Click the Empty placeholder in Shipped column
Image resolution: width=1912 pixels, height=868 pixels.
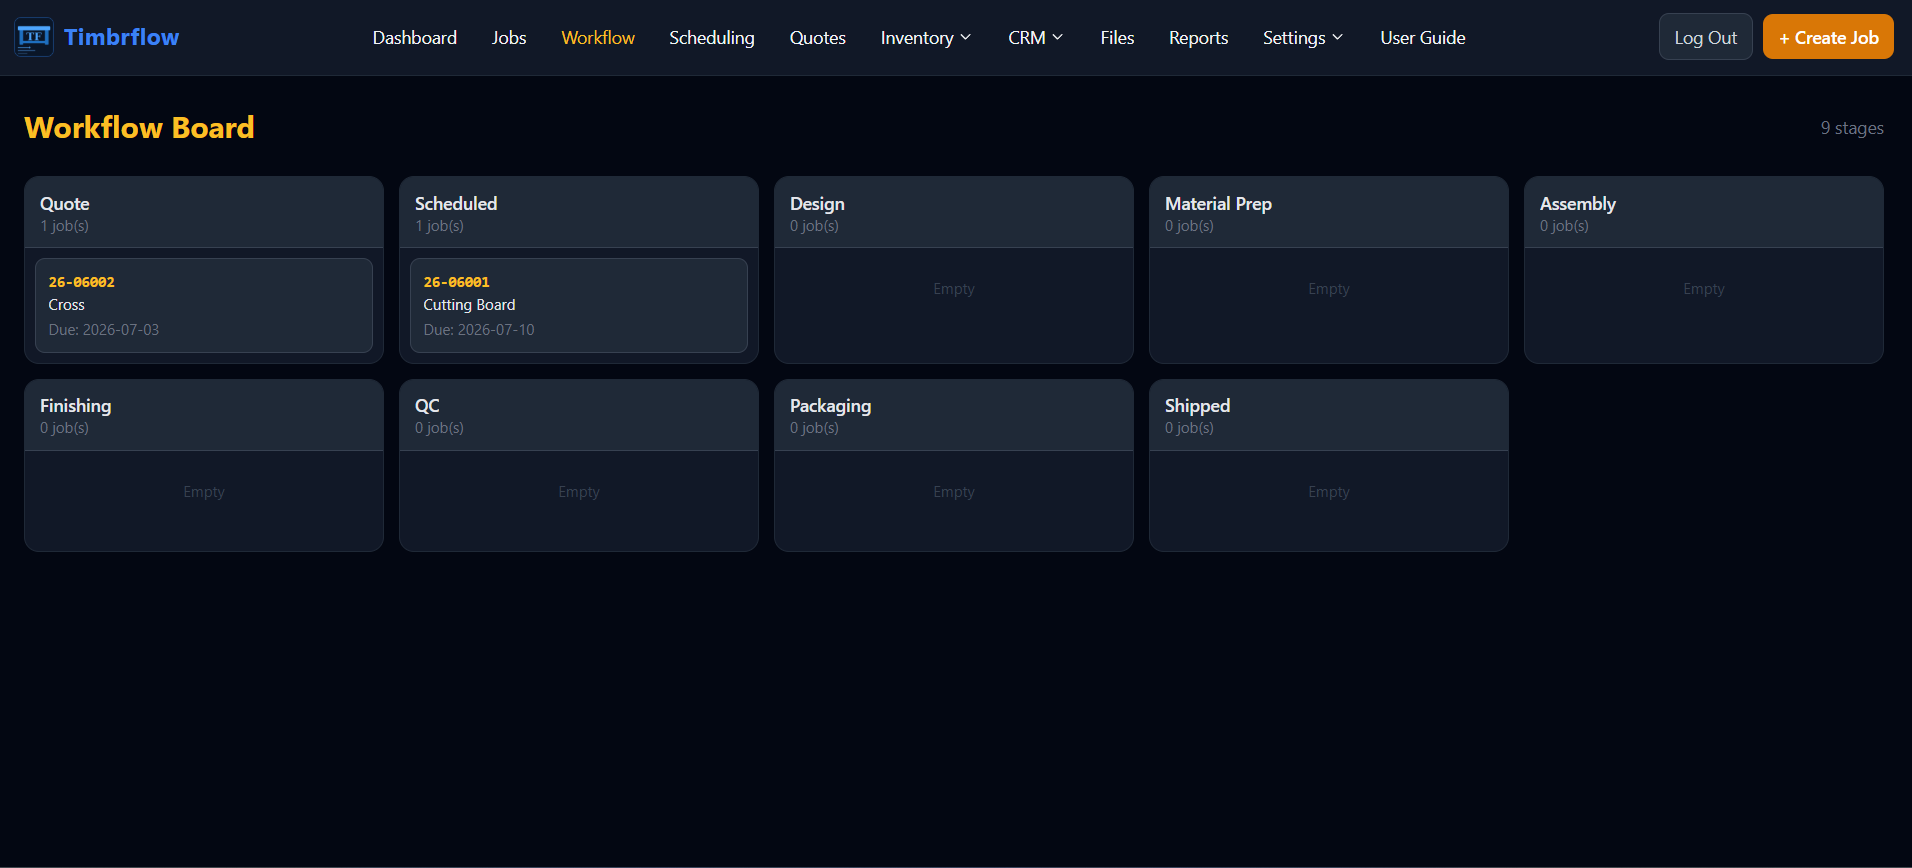coord(1329,492)
